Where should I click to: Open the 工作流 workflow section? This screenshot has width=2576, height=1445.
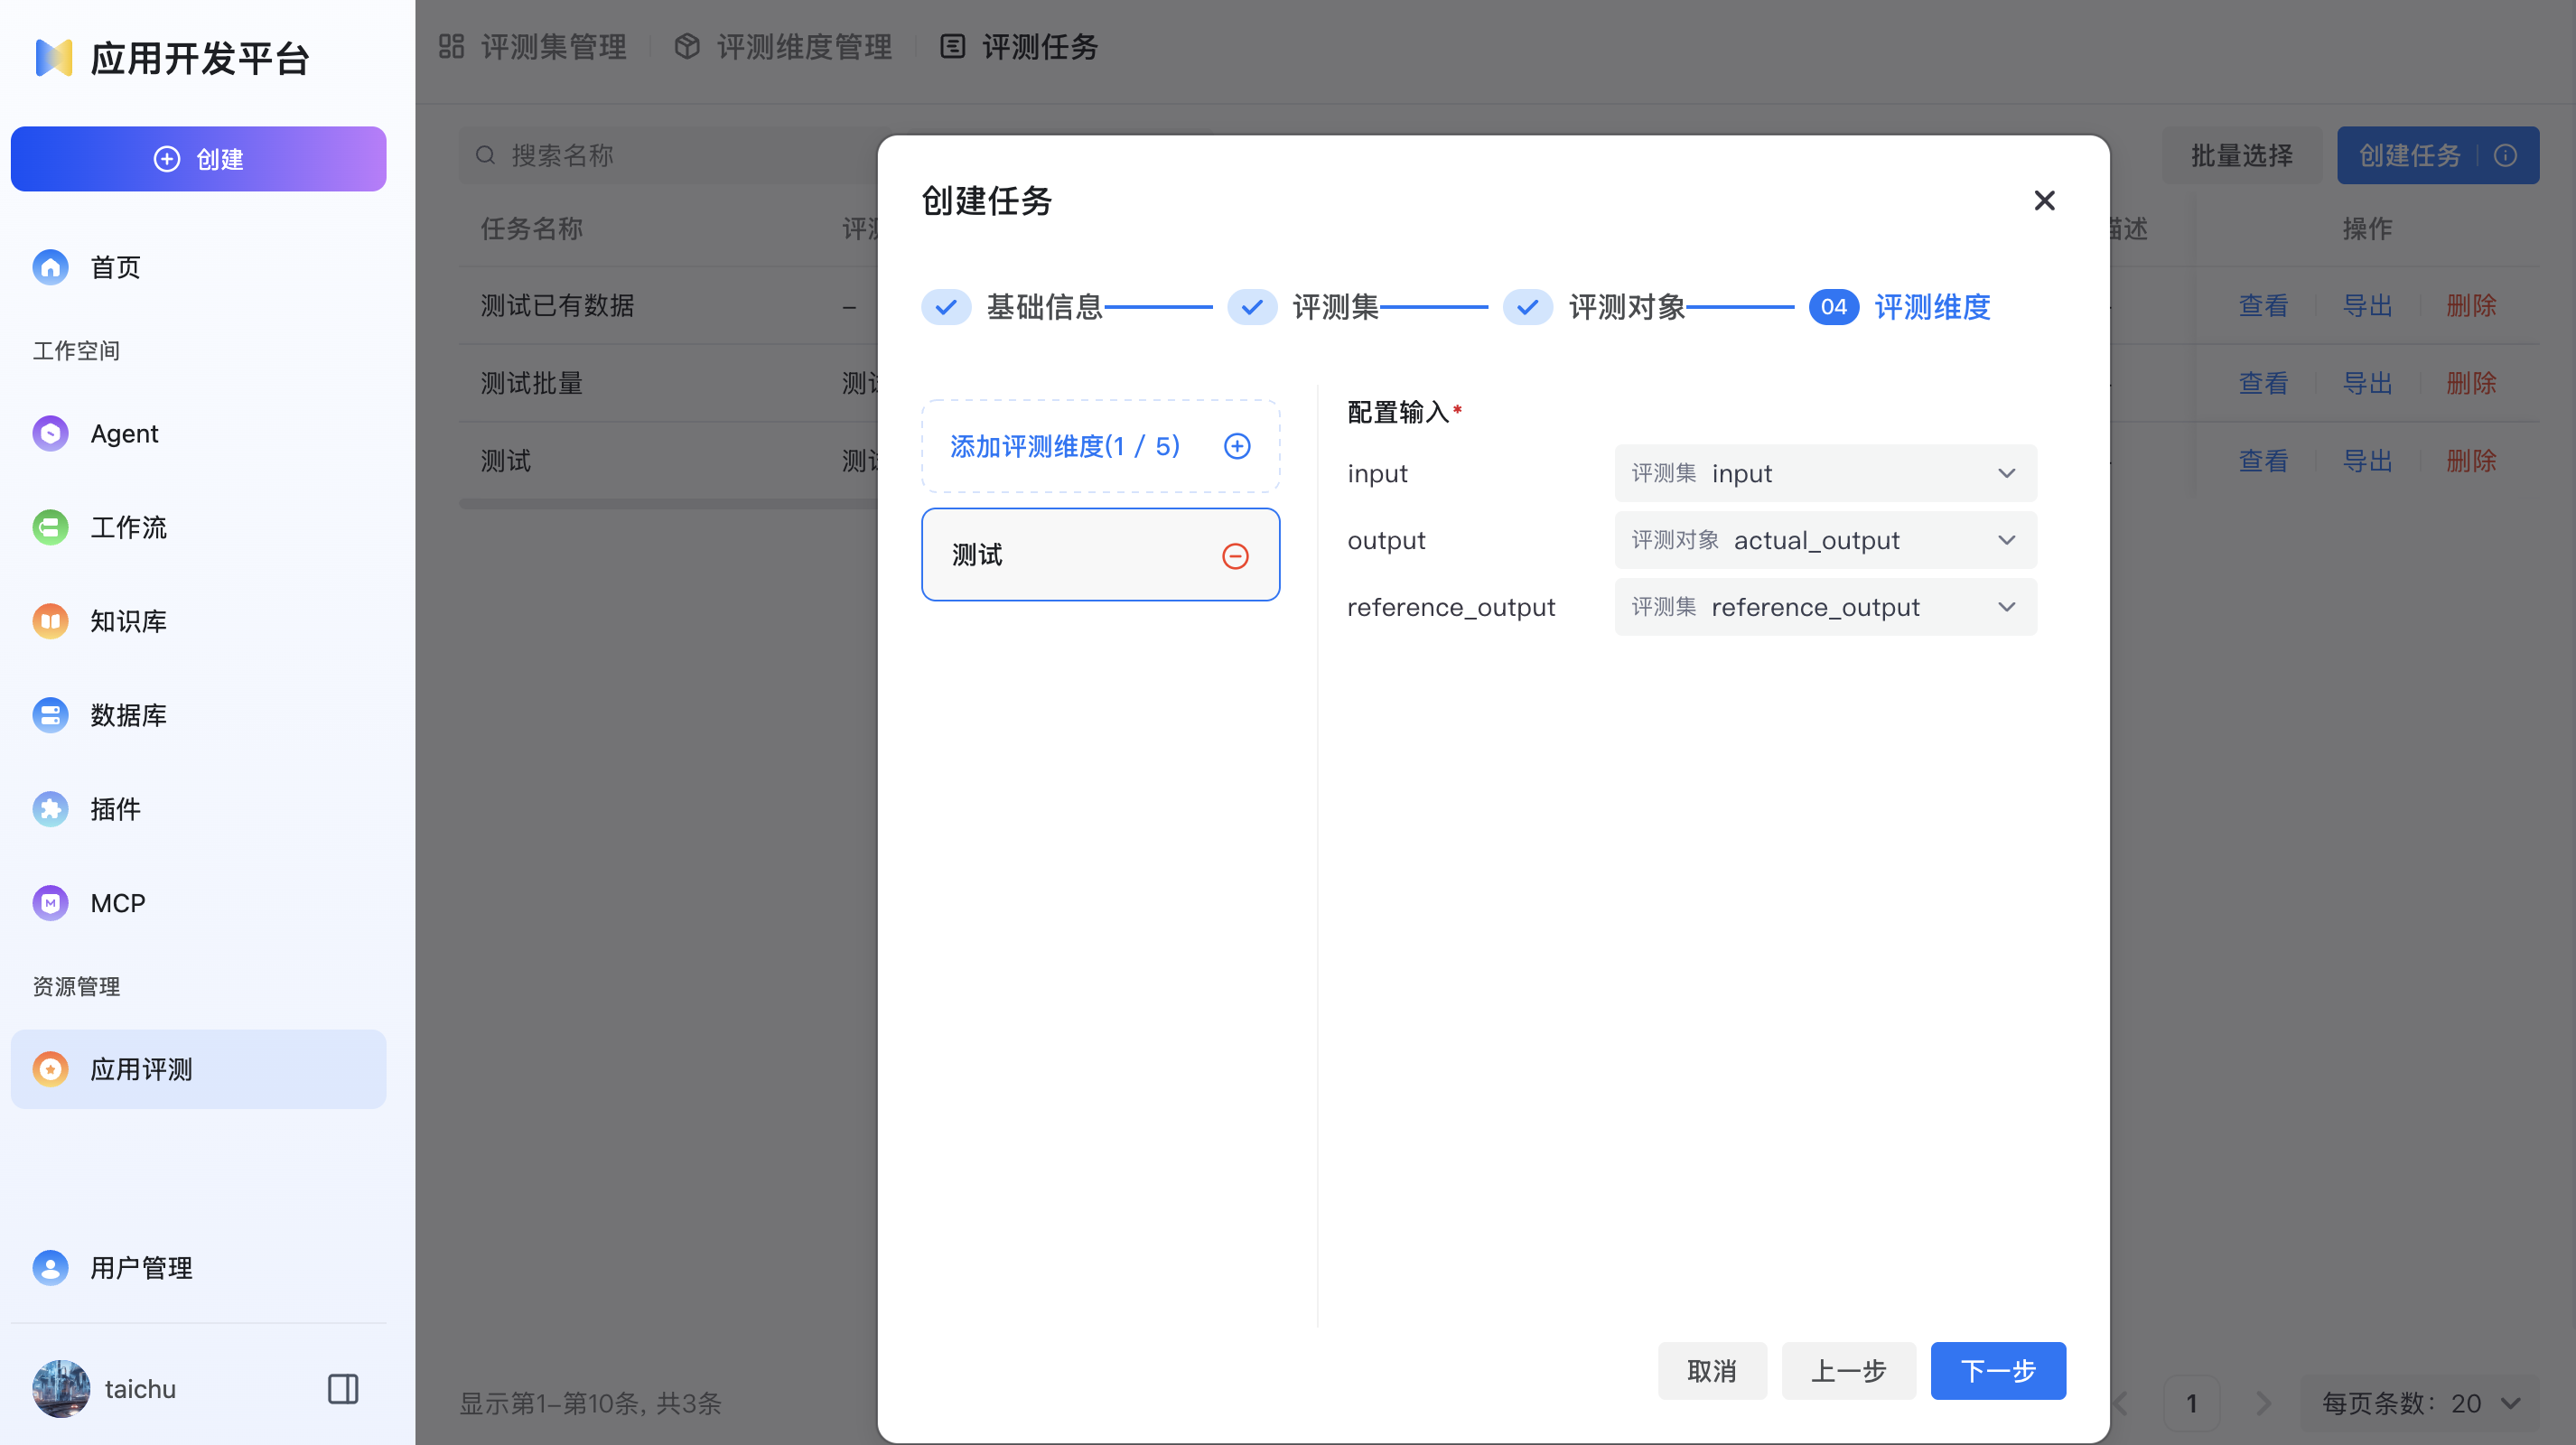click(x=128, y=527)
